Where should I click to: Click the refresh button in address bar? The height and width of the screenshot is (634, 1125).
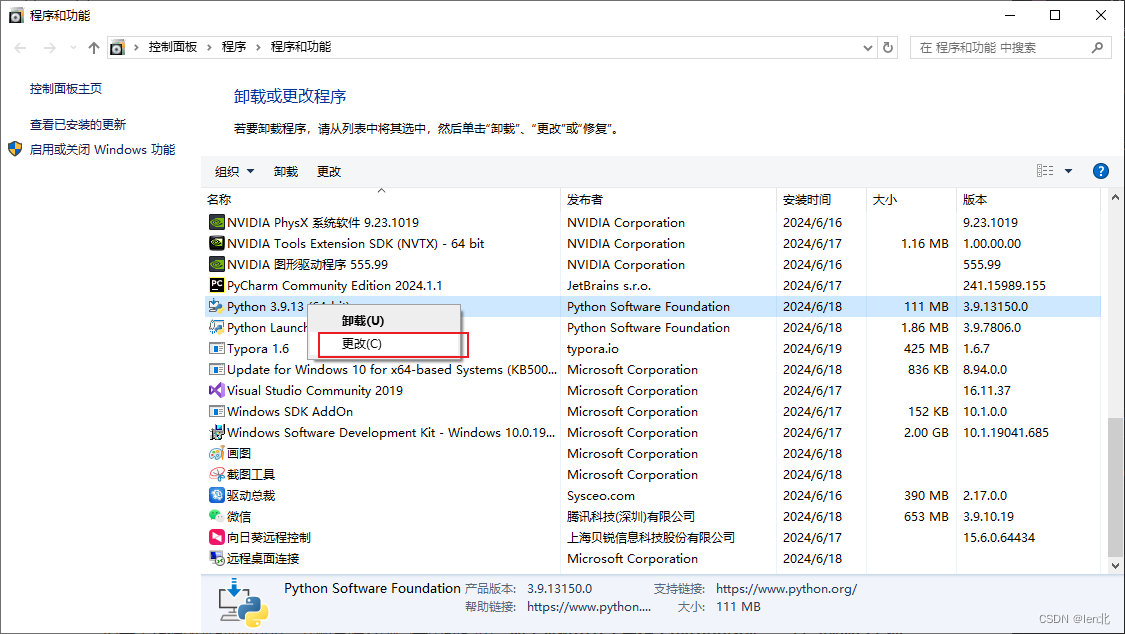tap(888, 47)
